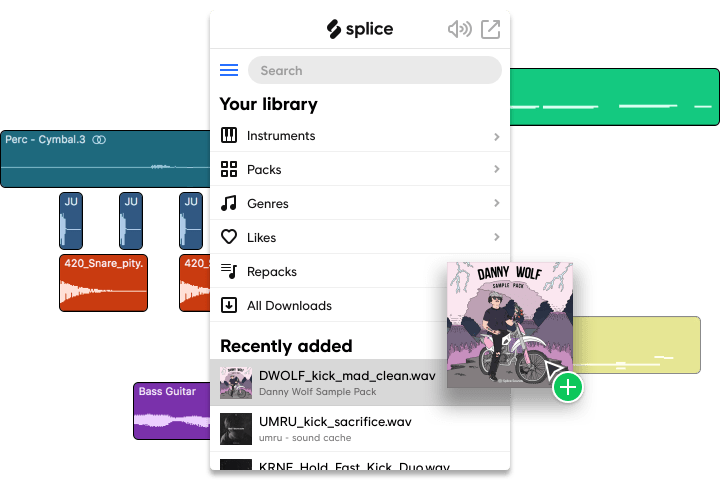The image size is (720, 480).
Task: Open the Likes library section
Action: [x=360, y=237]
